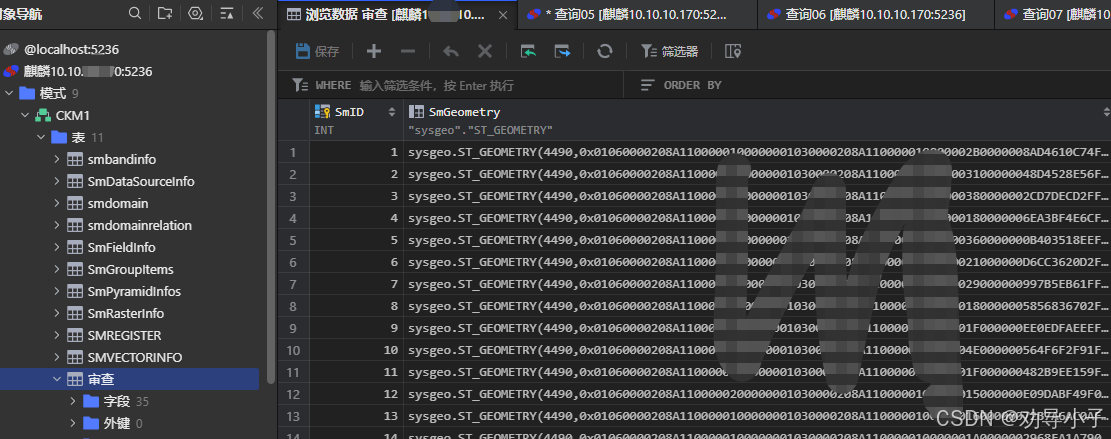This screenshot has width=1111, height=439.
Task: Expand the SMREGISTER table
Action: point(57,335)
